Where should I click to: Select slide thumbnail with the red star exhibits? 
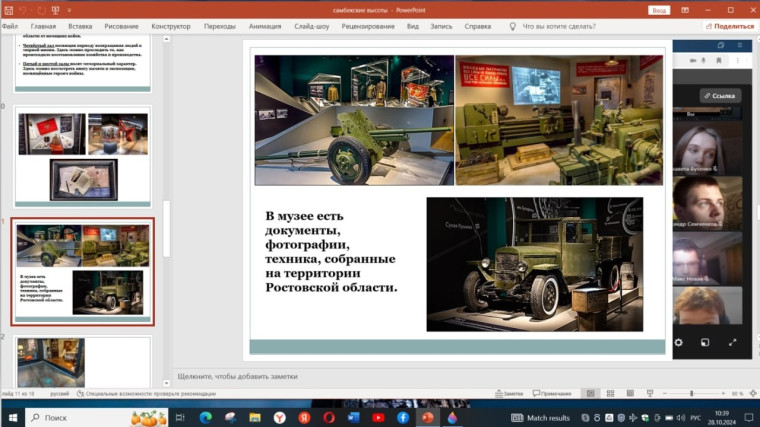point(83,156)
